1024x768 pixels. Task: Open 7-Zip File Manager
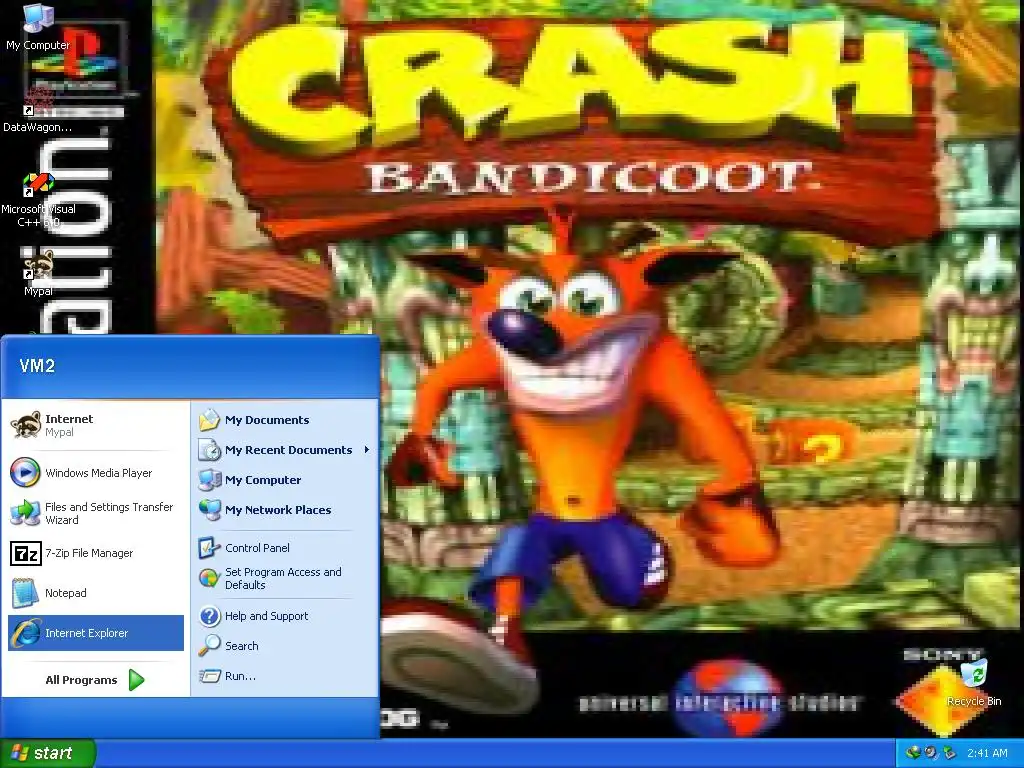point(96,553)
